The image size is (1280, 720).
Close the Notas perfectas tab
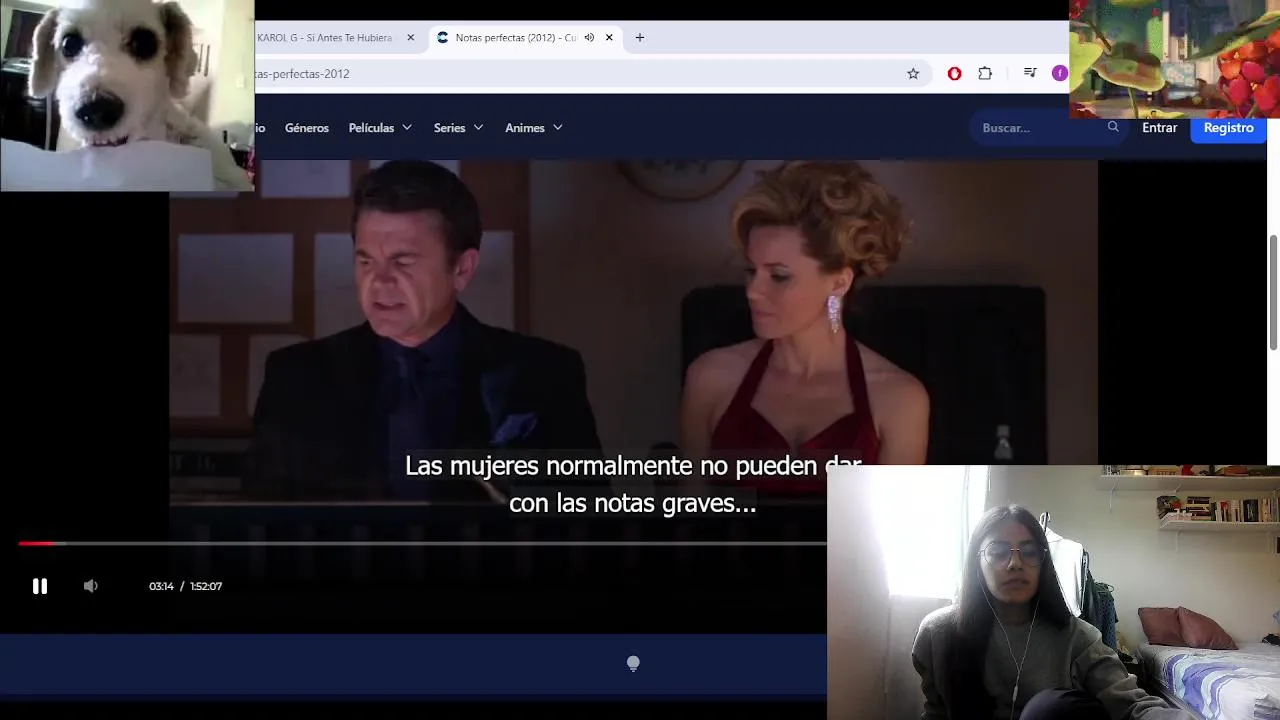[609, 38]
